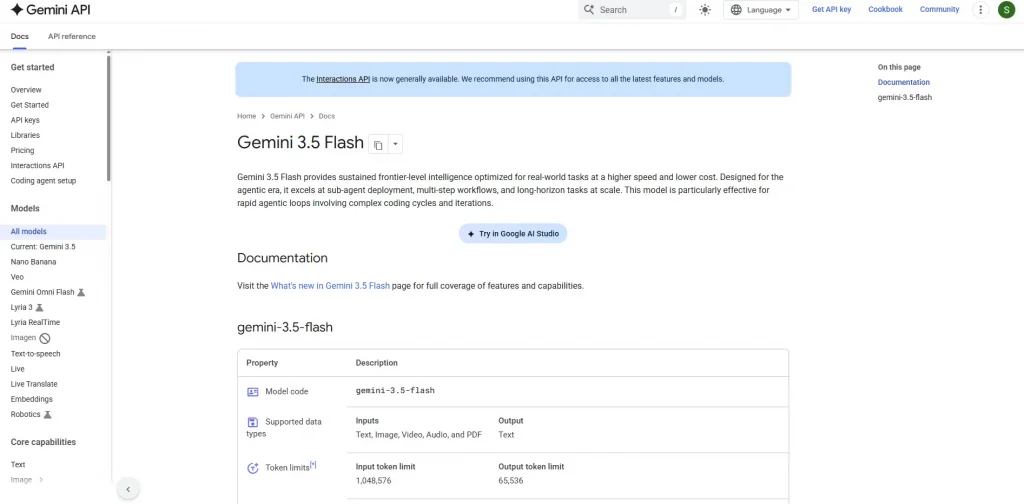The image size is (1024, 504).
Task: Open Text-to-speech in sidebar
Action: (35, 354)
